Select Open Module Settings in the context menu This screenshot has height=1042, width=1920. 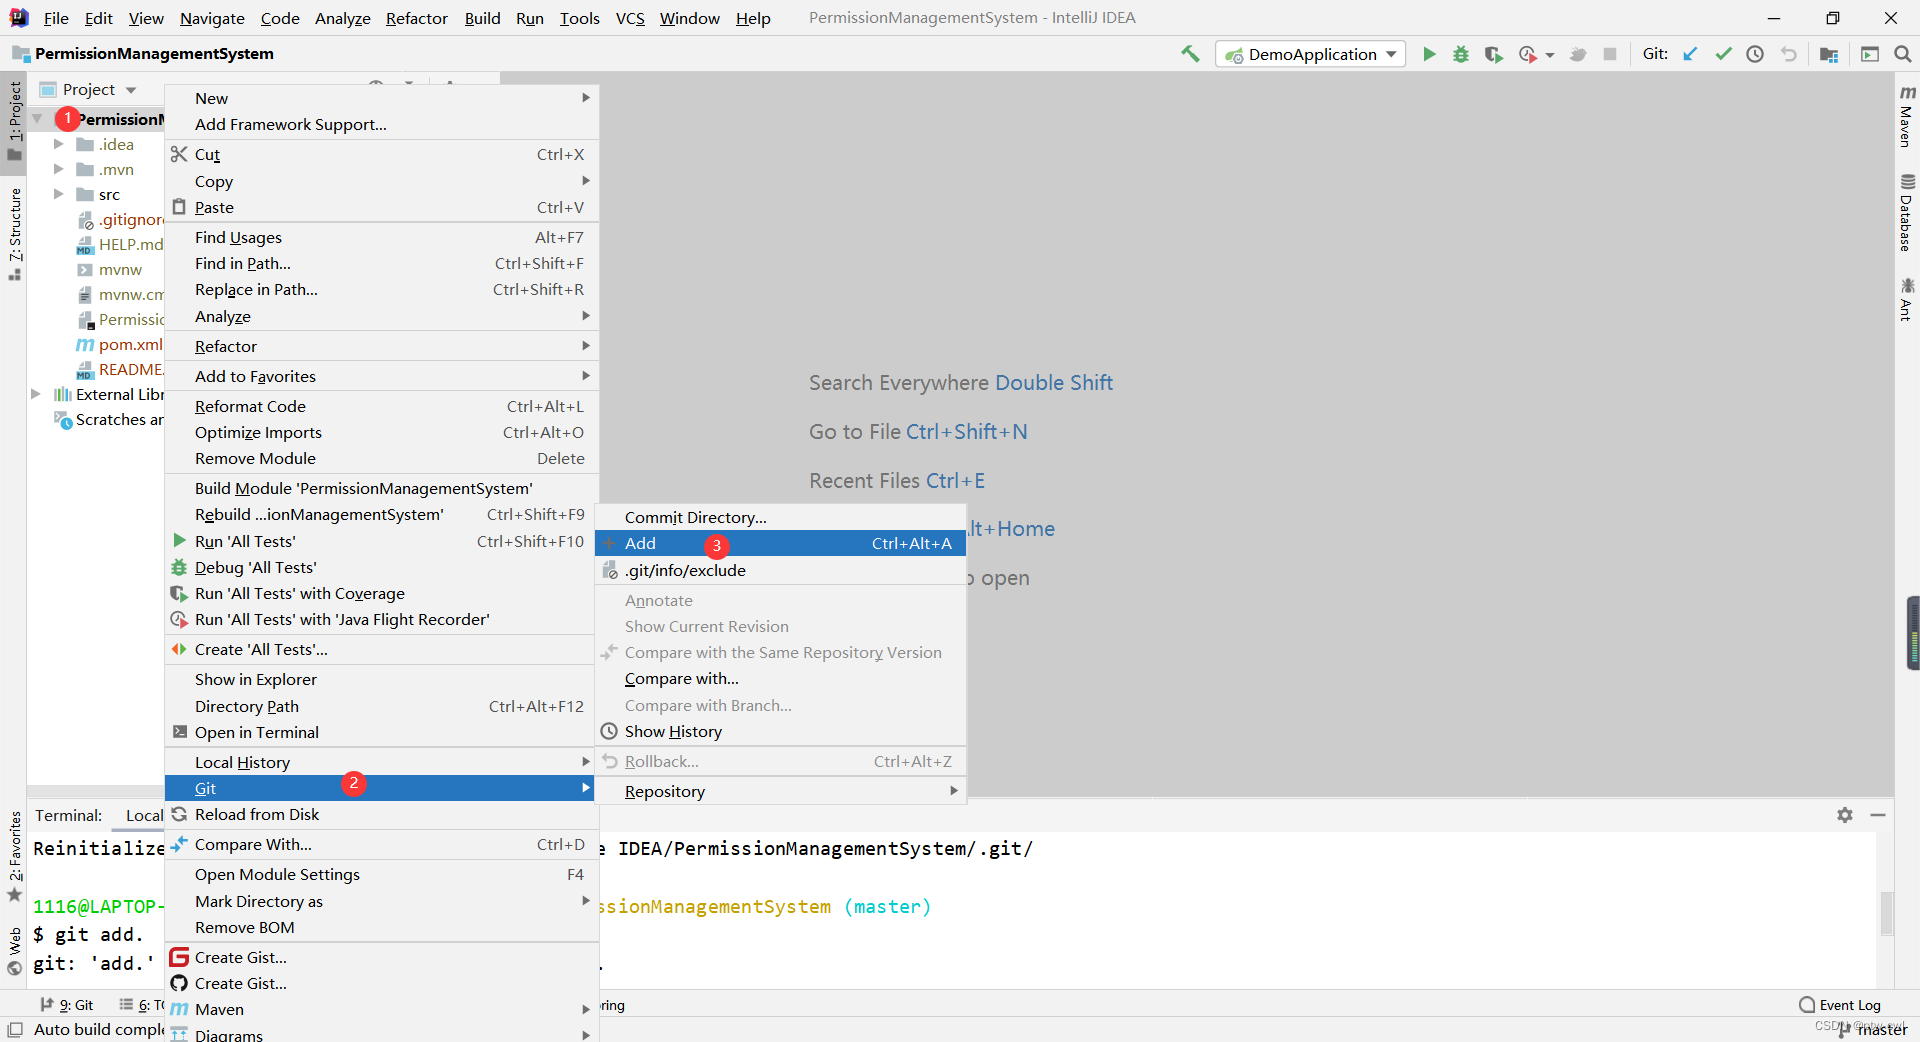(x=381, y=874)
